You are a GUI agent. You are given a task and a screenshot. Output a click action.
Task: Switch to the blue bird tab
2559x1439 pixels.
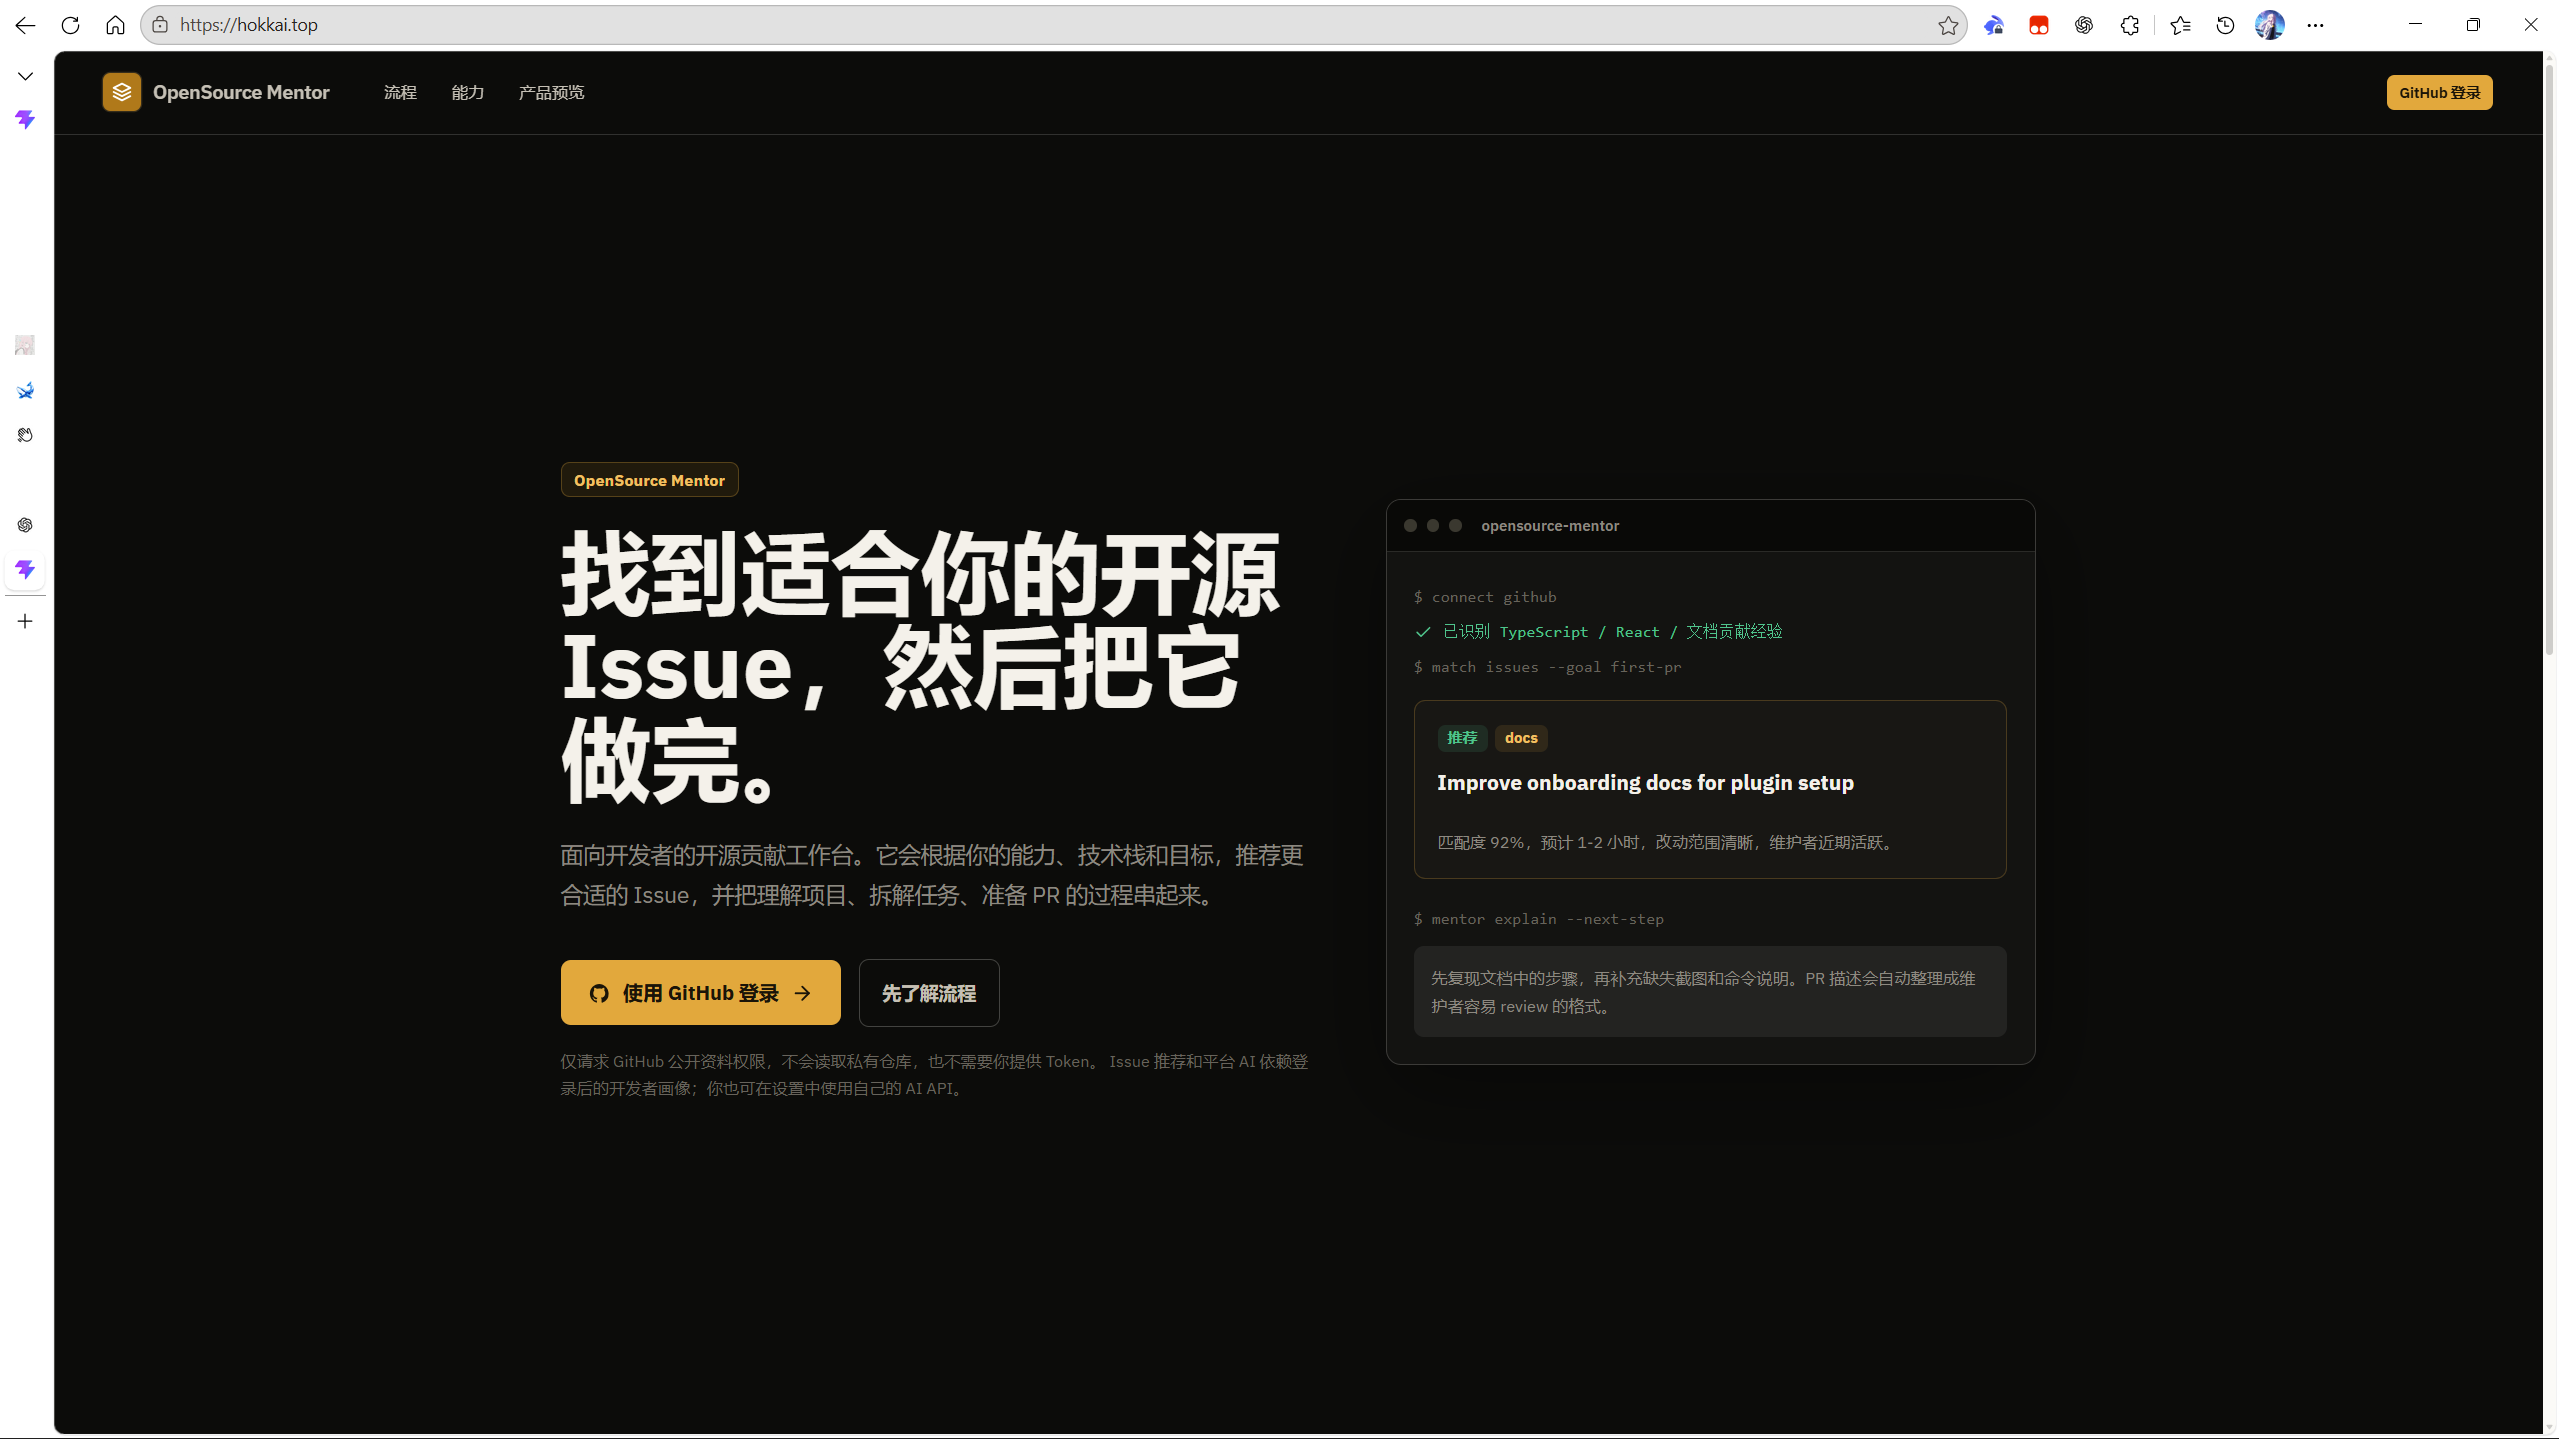(25, 390)
